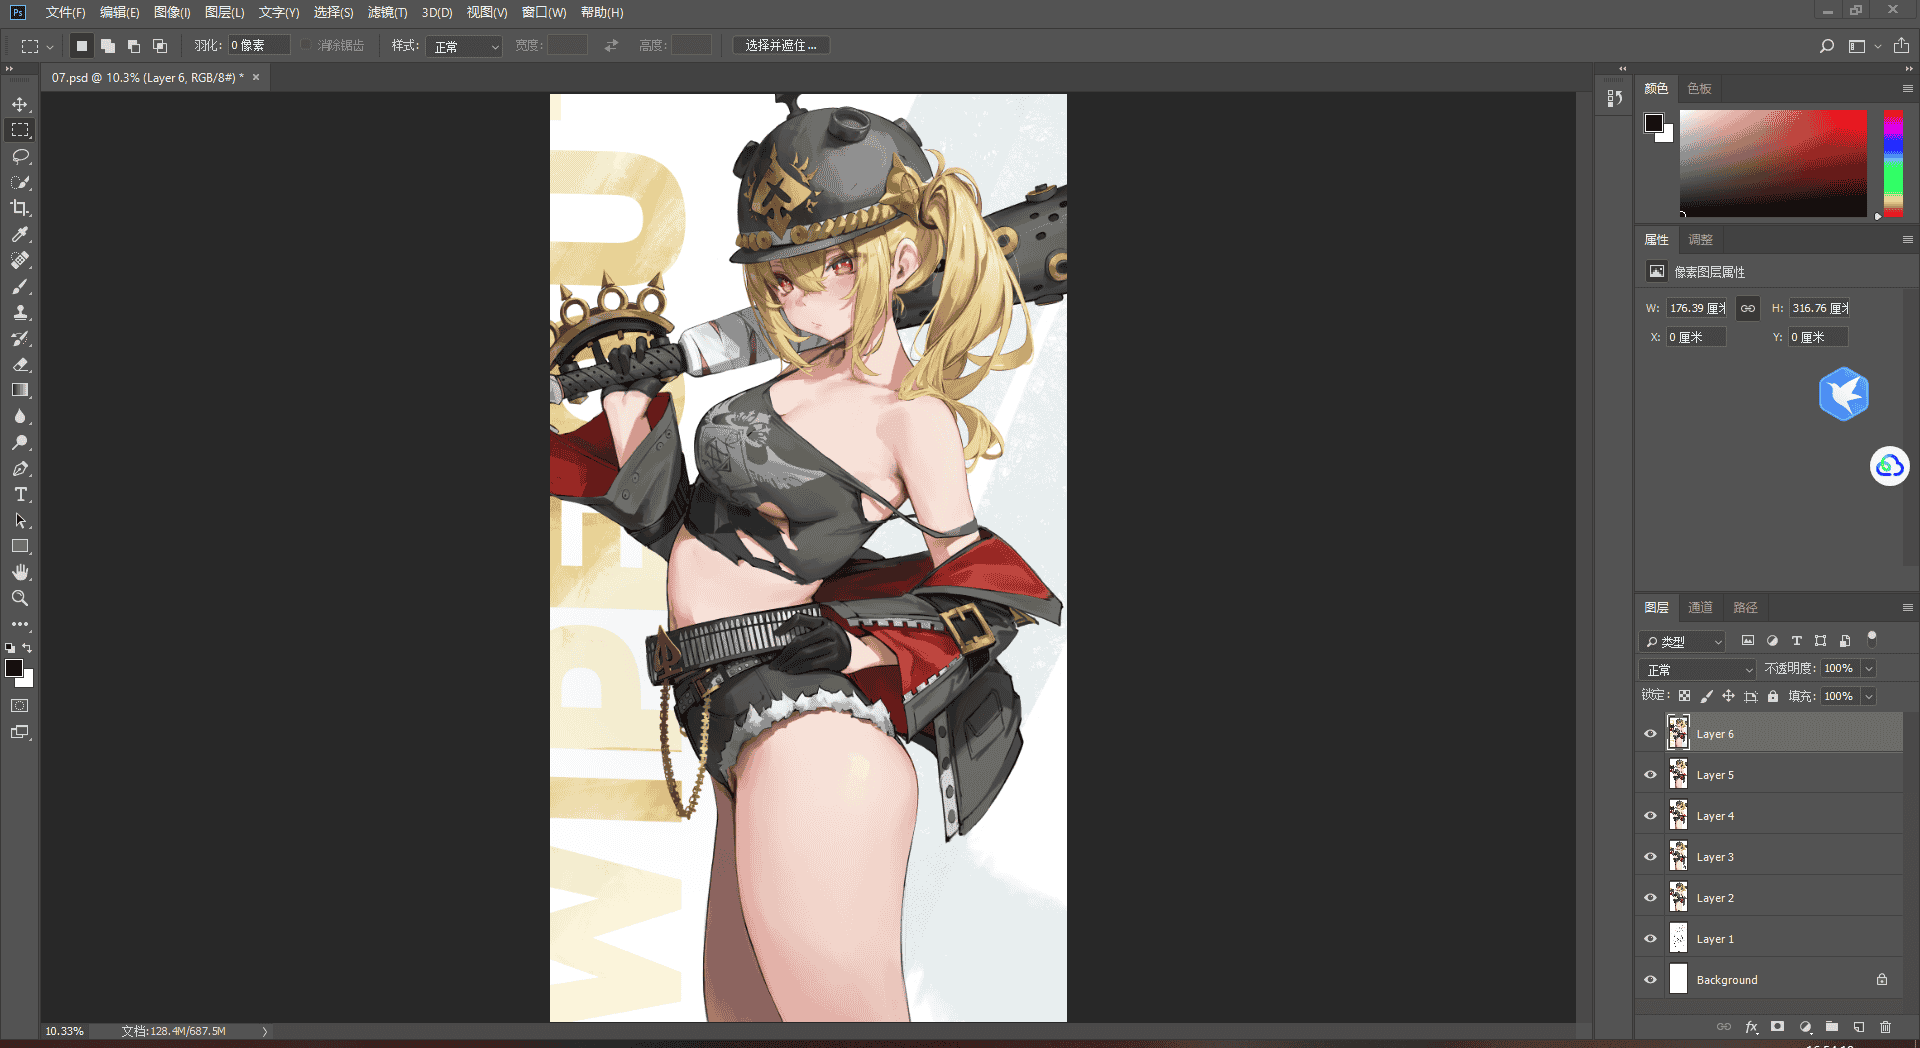The width and height of the screenshot is (1920, 1048).
Task: Open the 滤镜(T) menu
Action: tap(387, 13)
